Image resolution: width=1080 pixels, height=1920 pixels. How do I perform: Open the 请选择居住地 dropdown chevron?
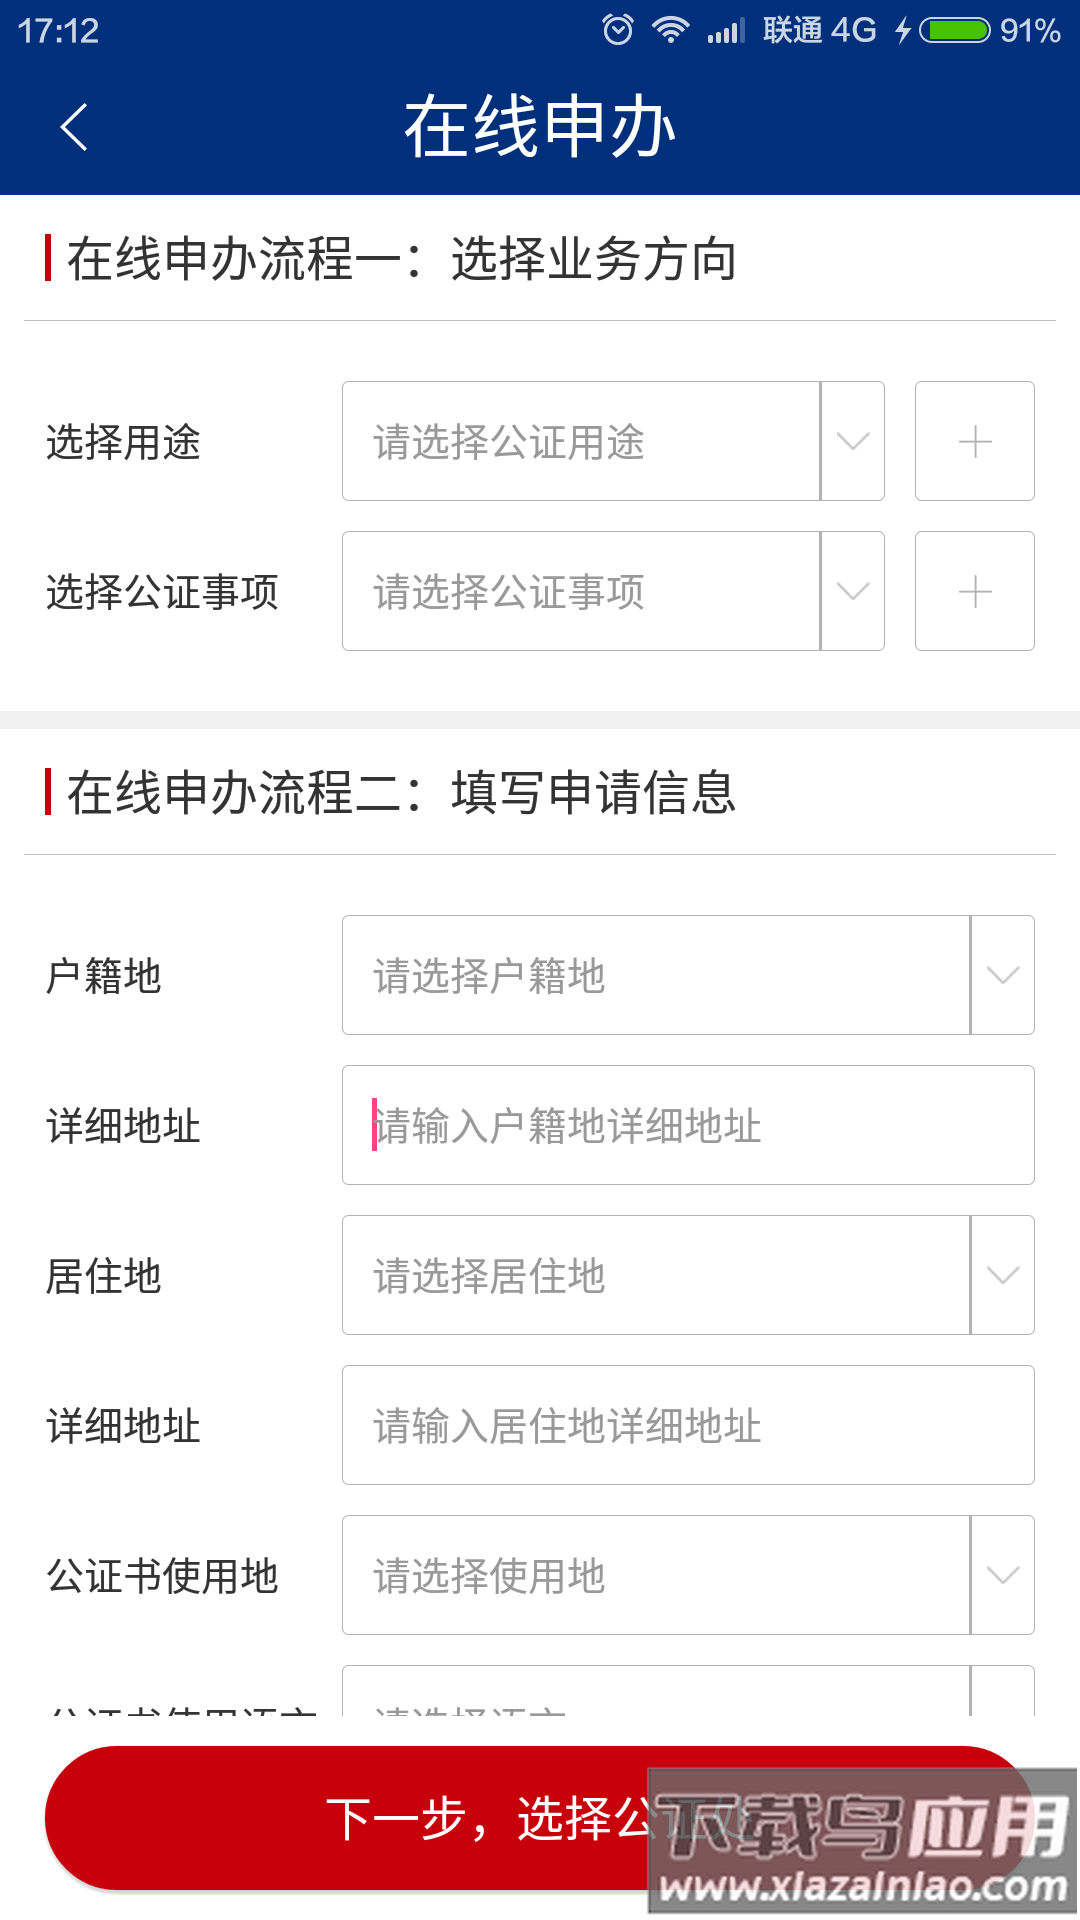pyautogui.click(x=1002, y=1275)
